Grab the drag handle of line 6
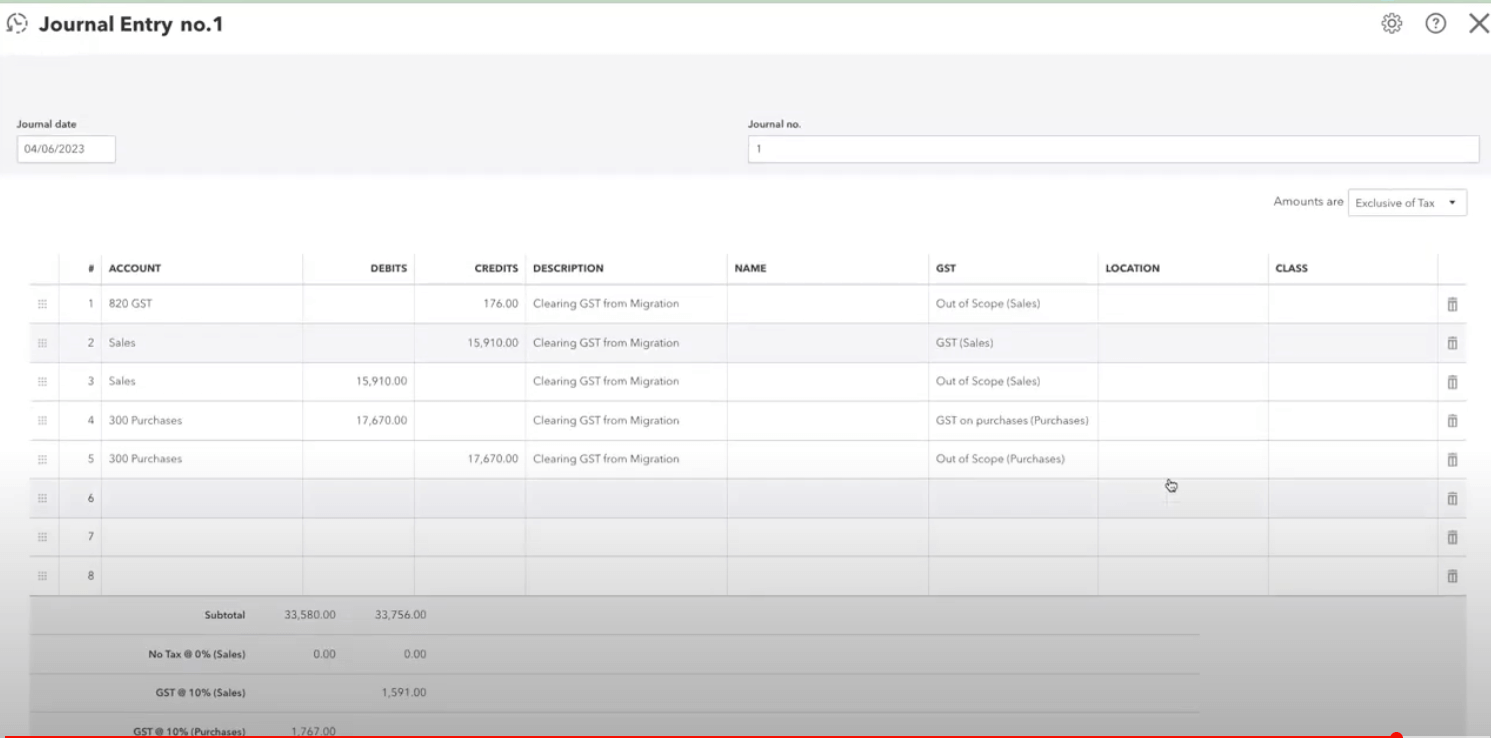Screen dimensions: 1491x738 42,498
